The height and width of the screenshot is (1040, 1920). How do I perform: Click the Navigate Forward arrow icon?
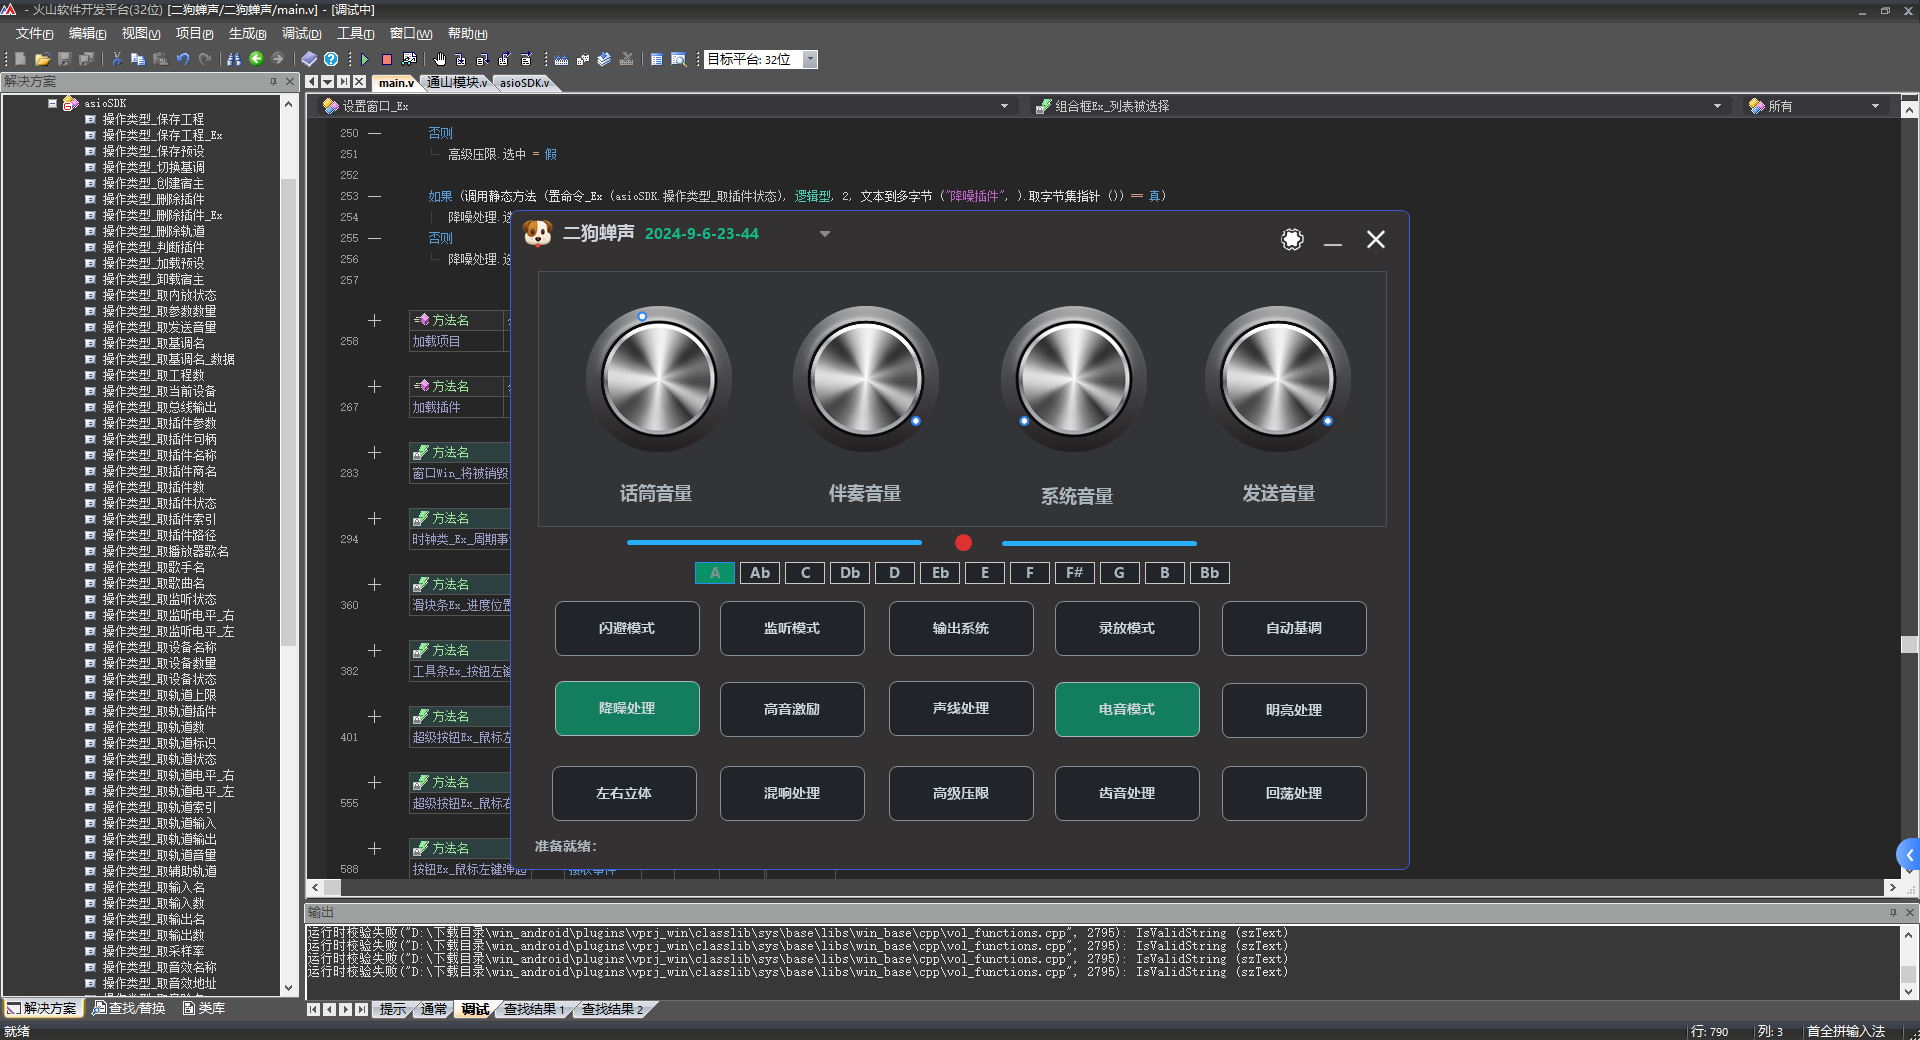[x=278, y=59]
